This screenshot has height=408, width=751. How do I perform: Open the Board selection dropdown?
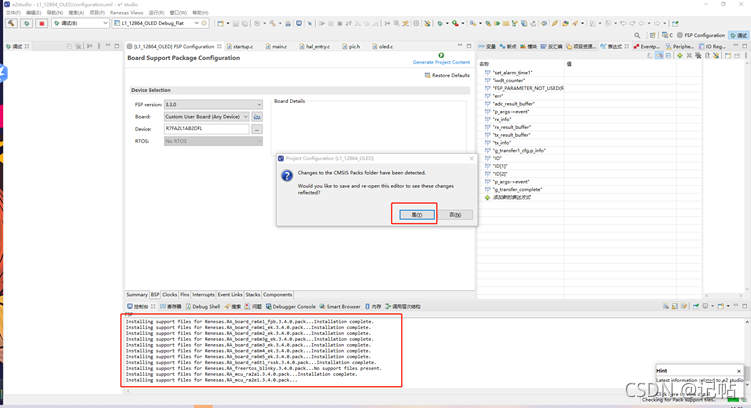pos(206,116)
